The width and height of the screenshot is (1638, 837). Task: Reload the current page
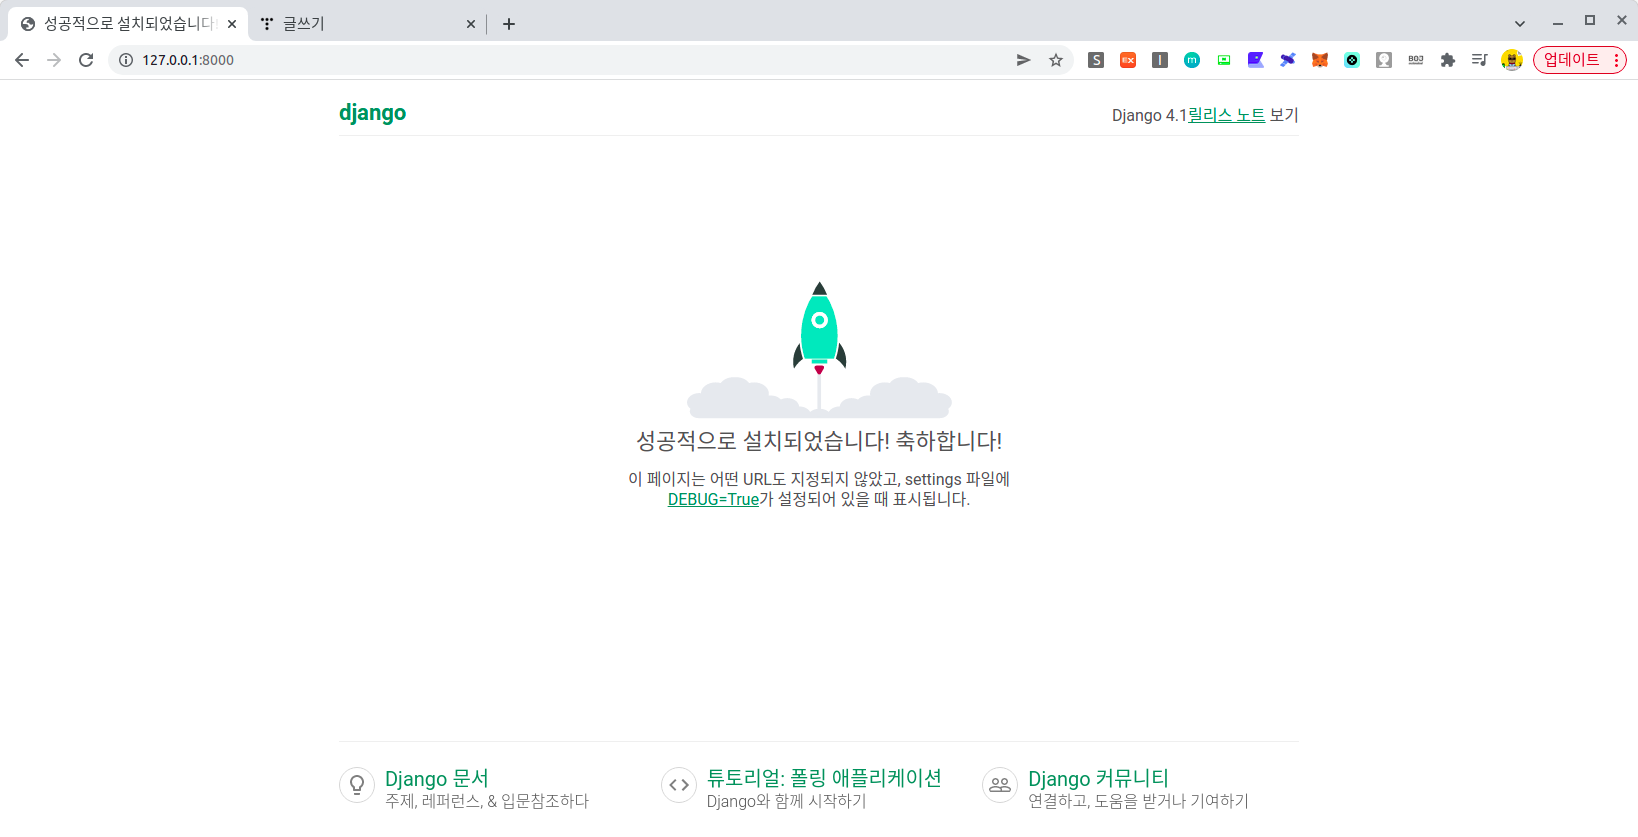pyautogui.click(x=86, y=60)
